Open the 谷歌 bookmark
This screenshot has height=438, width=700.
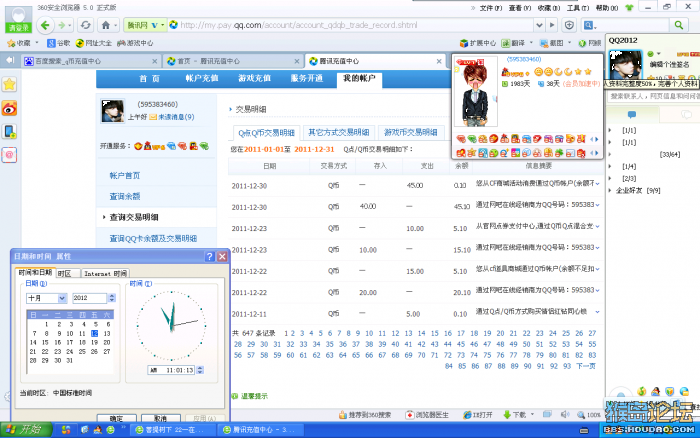click(x=59, y=43)
